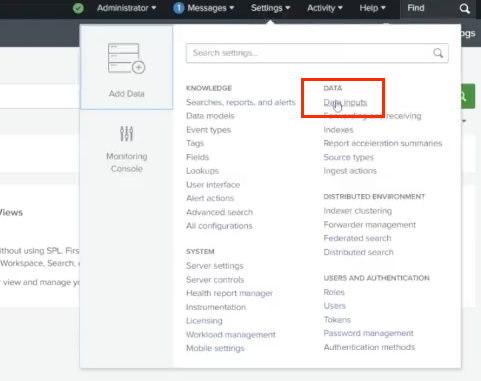Open the Activity dropdown menu
481x381 pixels.
(325, 8)
